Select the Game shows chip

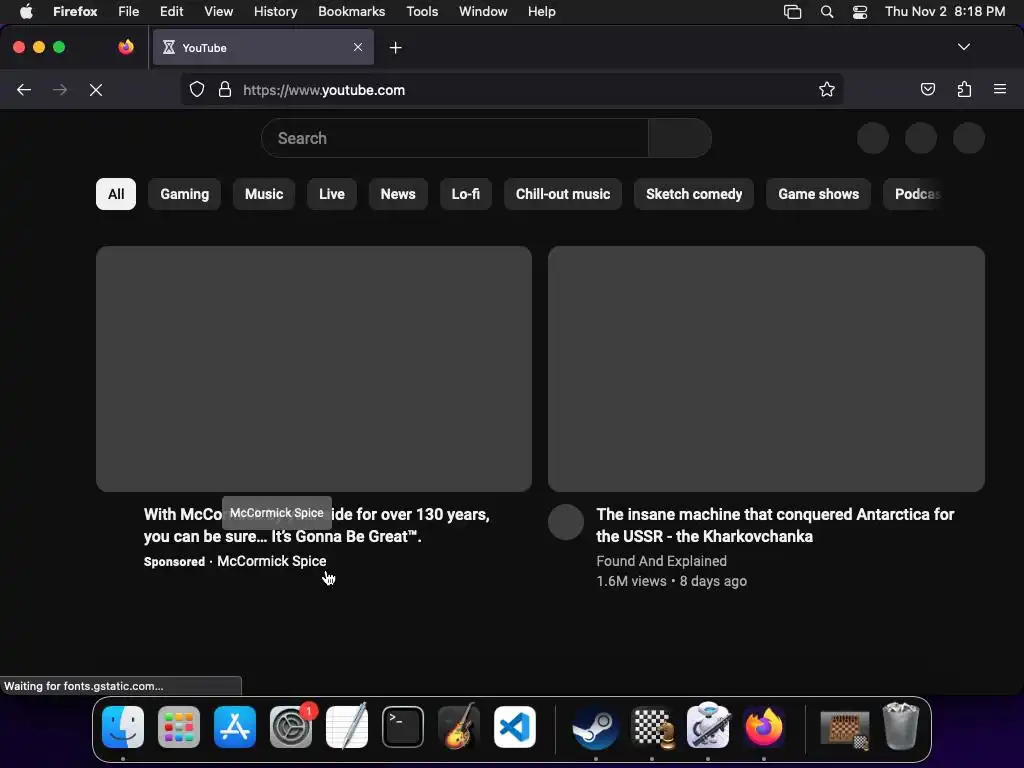pyautogui.click(x=818, y=194)
